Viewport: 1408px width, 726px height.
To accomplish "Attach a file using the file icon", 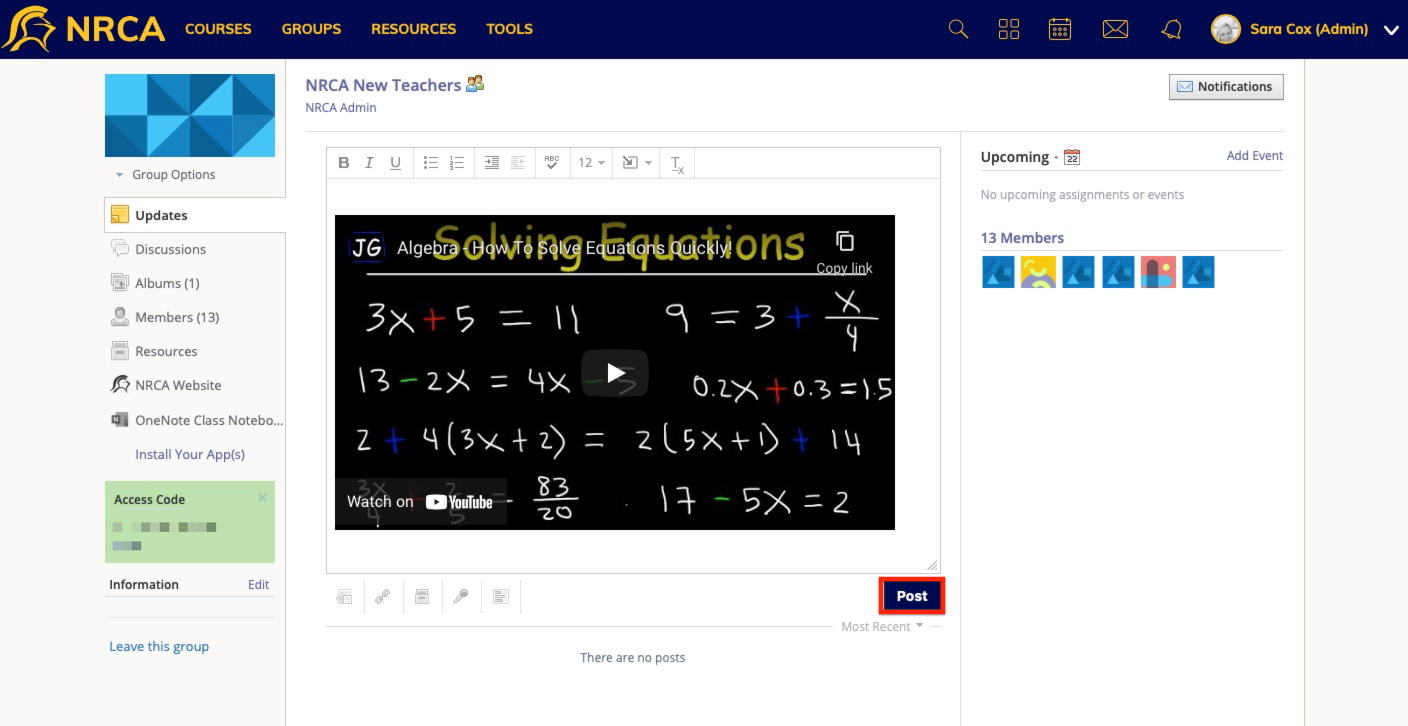I will pos(344,597).
